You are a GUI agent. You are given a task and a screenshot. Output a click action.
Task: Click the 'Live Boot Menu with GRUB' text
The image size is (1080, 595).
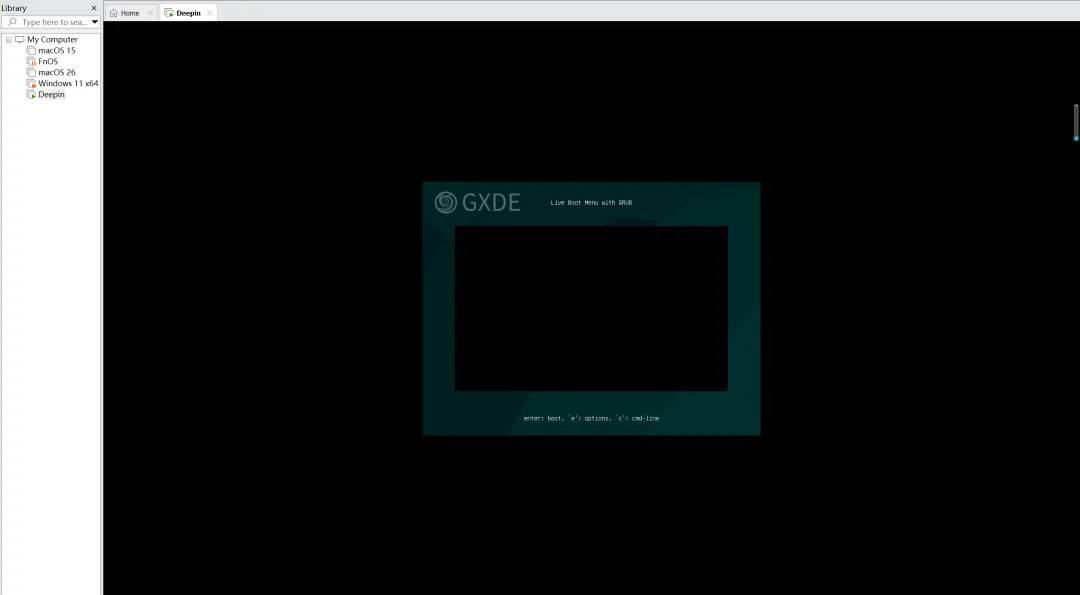[x=591, y=202]
